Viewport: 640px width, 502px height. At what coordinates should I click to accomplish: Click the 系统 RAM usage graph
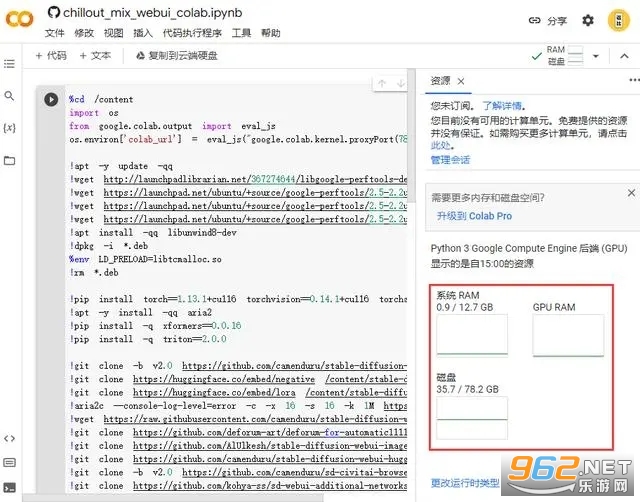pyautogui.click(x=472, y=334)
